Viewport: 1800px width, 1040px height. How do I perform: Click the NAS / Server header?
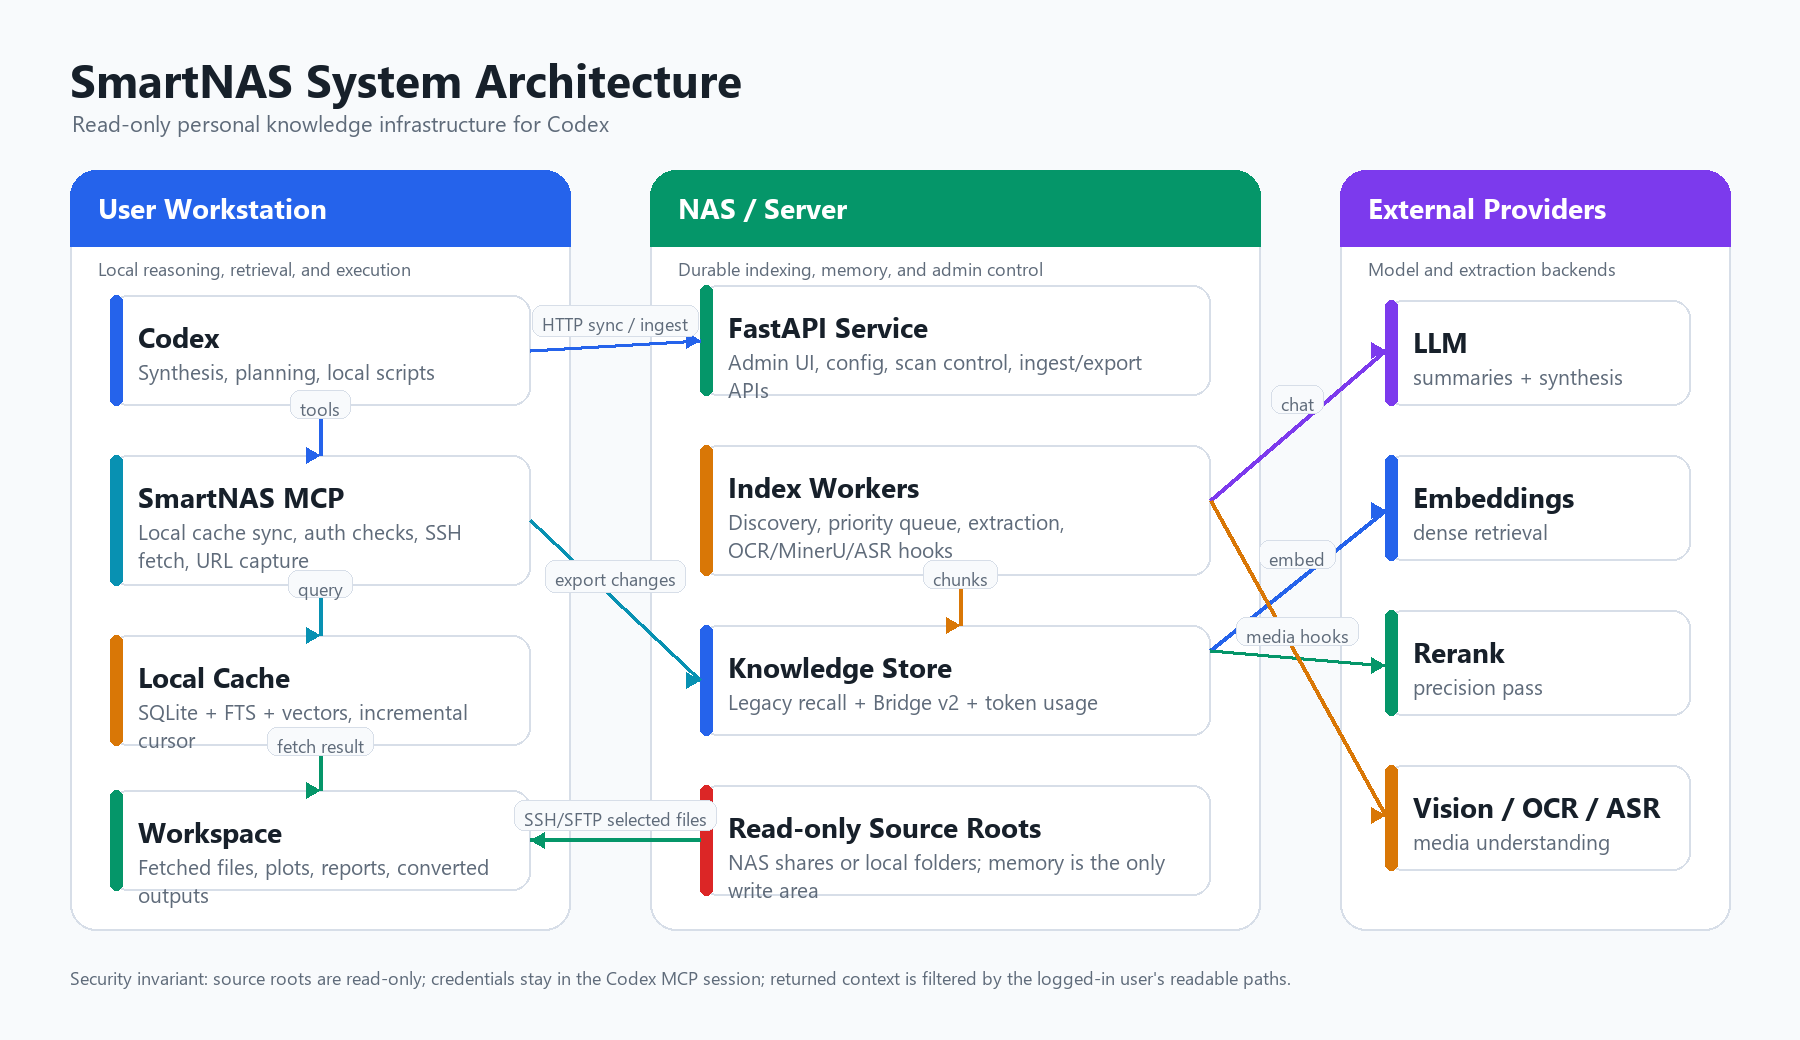(955, 208)
